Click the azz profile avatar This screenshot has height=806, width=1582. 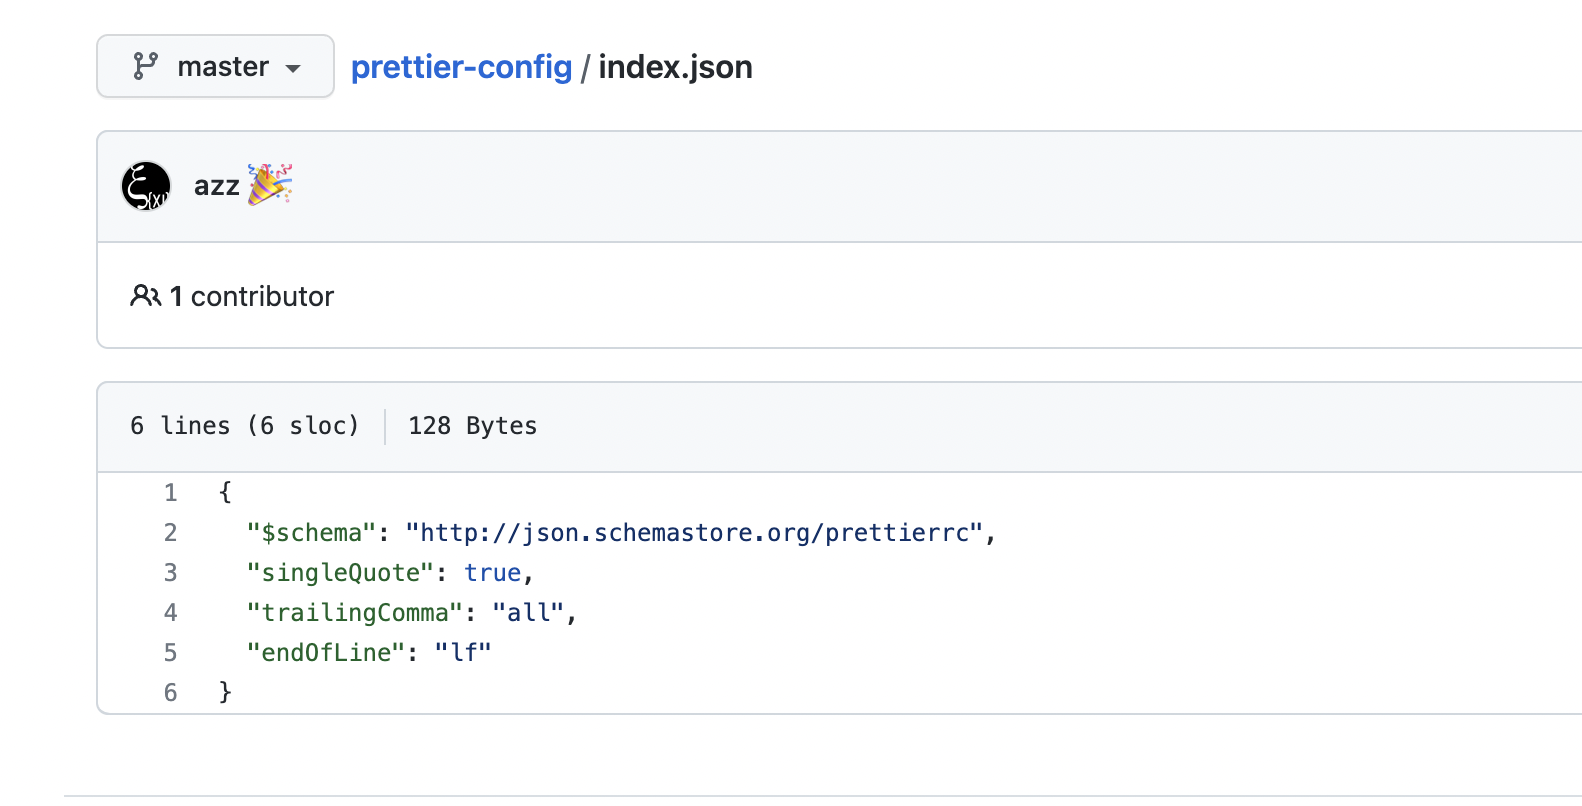(x=146, y=185)
